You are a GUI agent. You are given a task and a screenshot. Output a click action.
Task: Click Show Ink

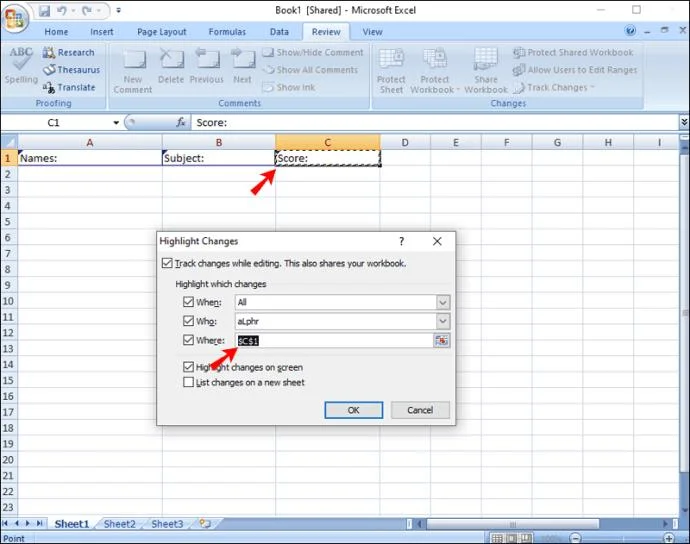tap(289, 87)
